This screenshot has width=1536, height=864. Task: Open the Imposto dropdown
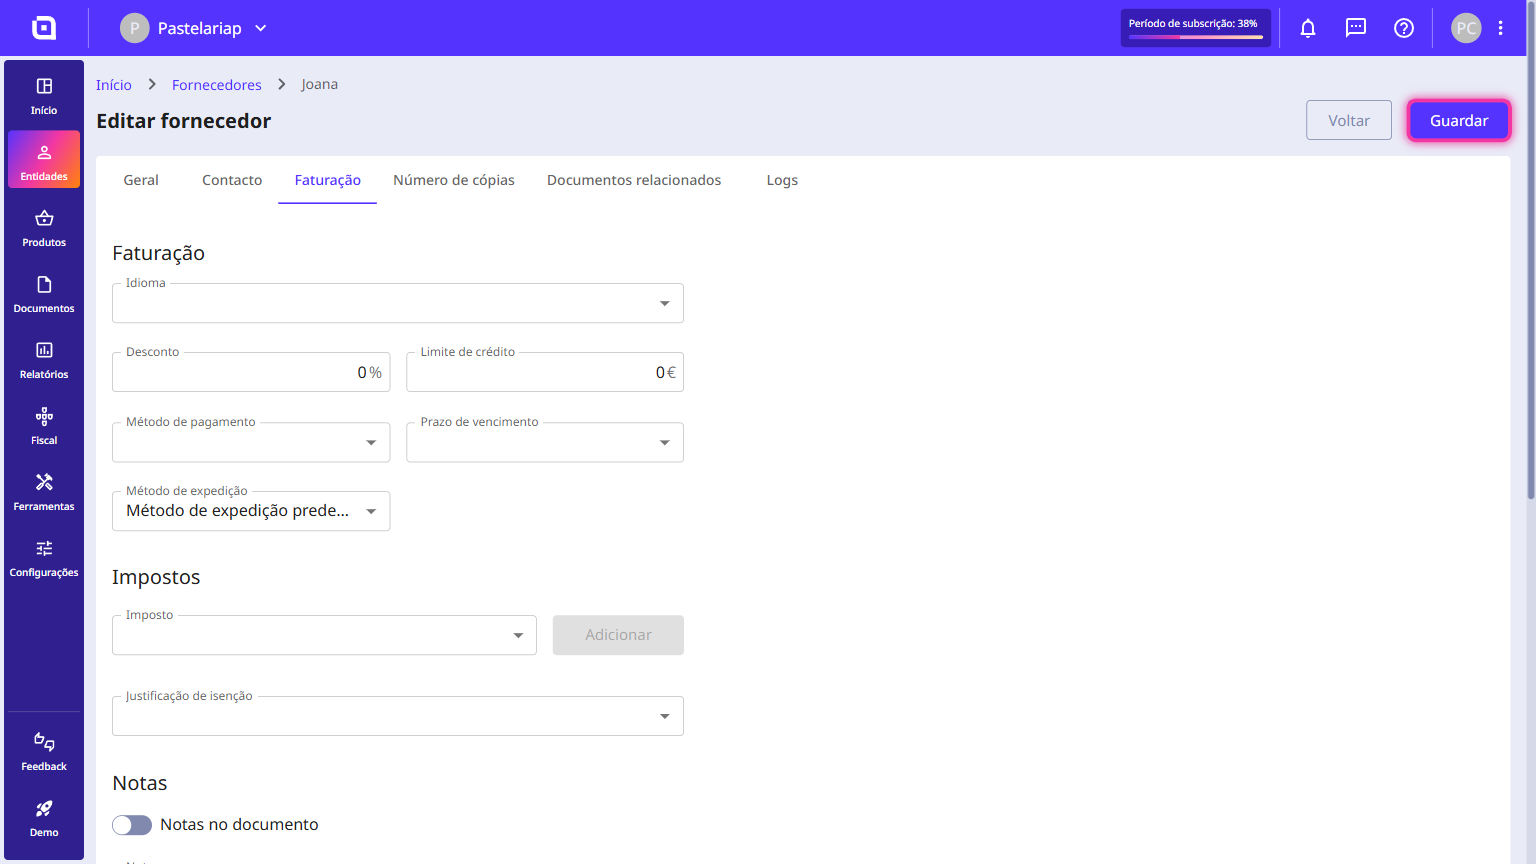tap(324, 635)
